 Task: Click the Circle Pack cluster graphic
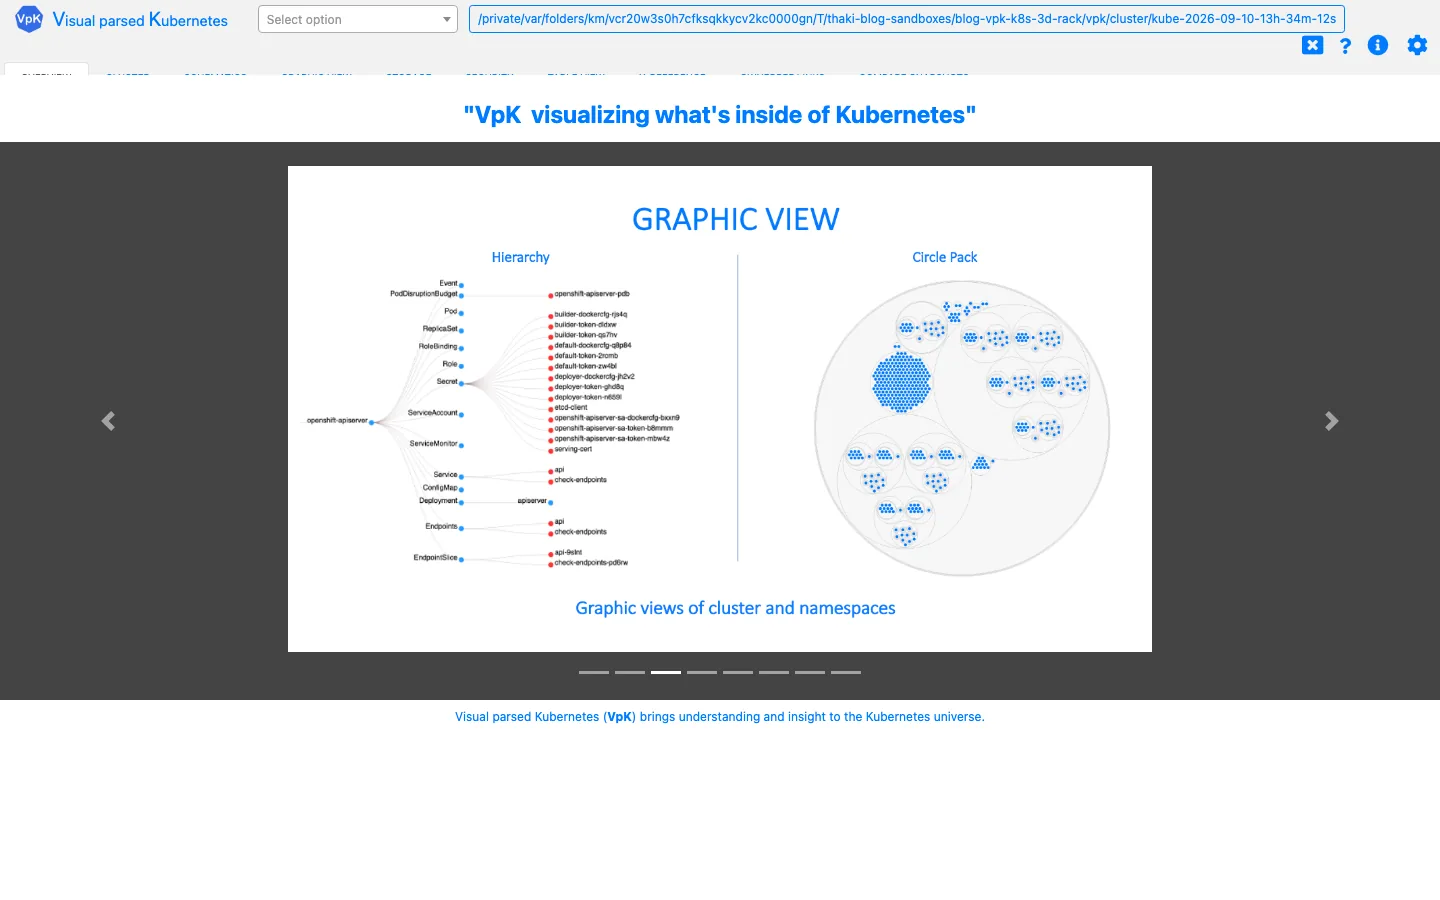pos(962,428)
